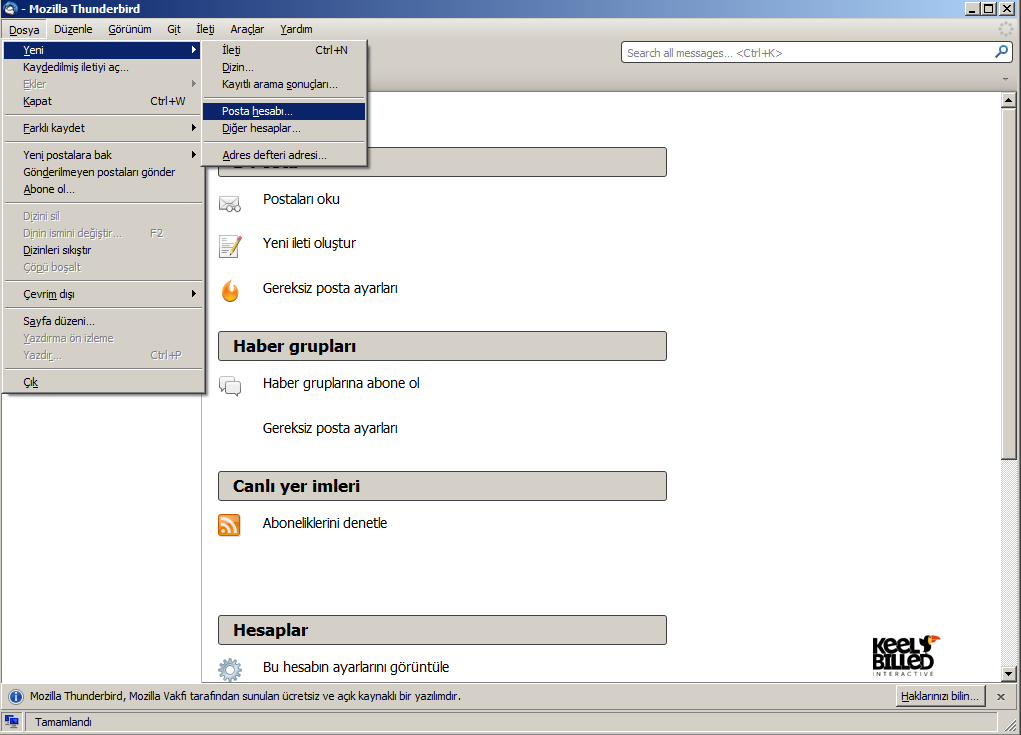Open the Git menu
1021x735 pixels.
point(174,29)
